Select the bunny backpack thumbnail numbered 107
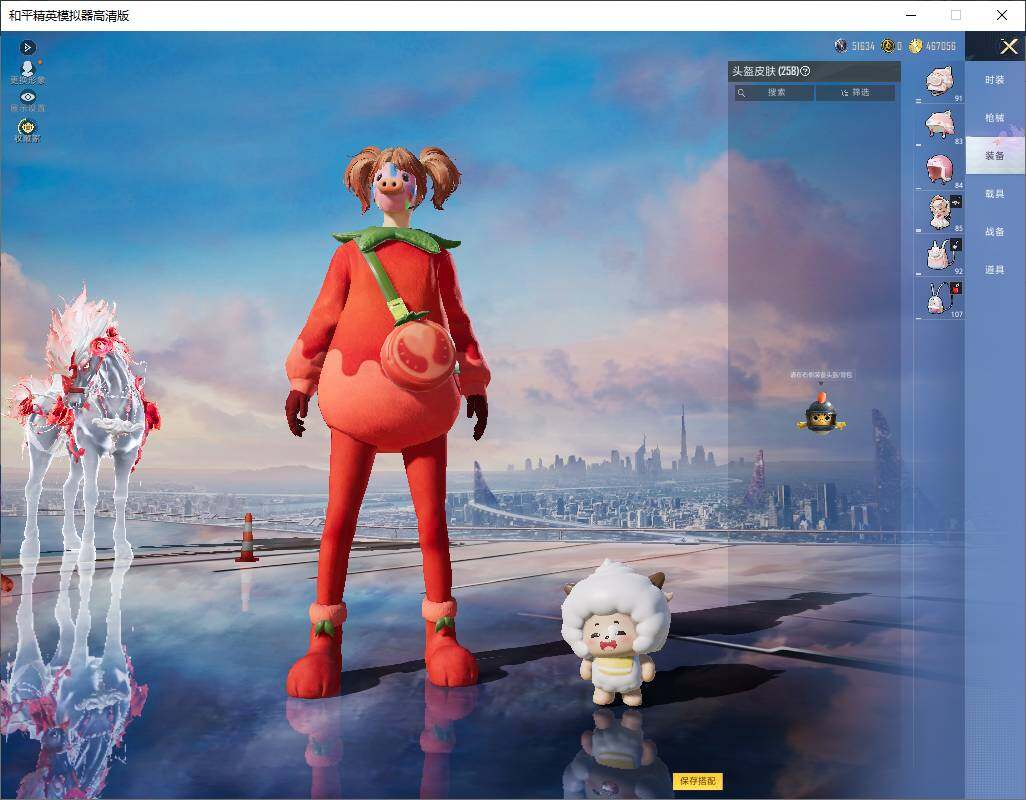This screenshot has height=800, width=1026. [x=940, y=298]
